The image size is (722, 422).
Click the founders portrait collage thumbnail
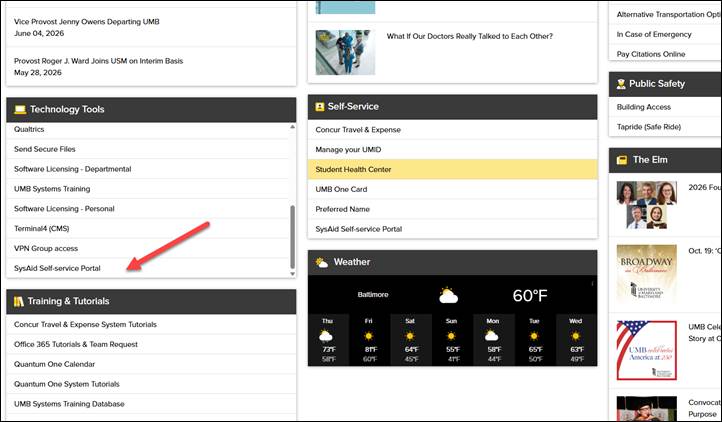point(646,205)
